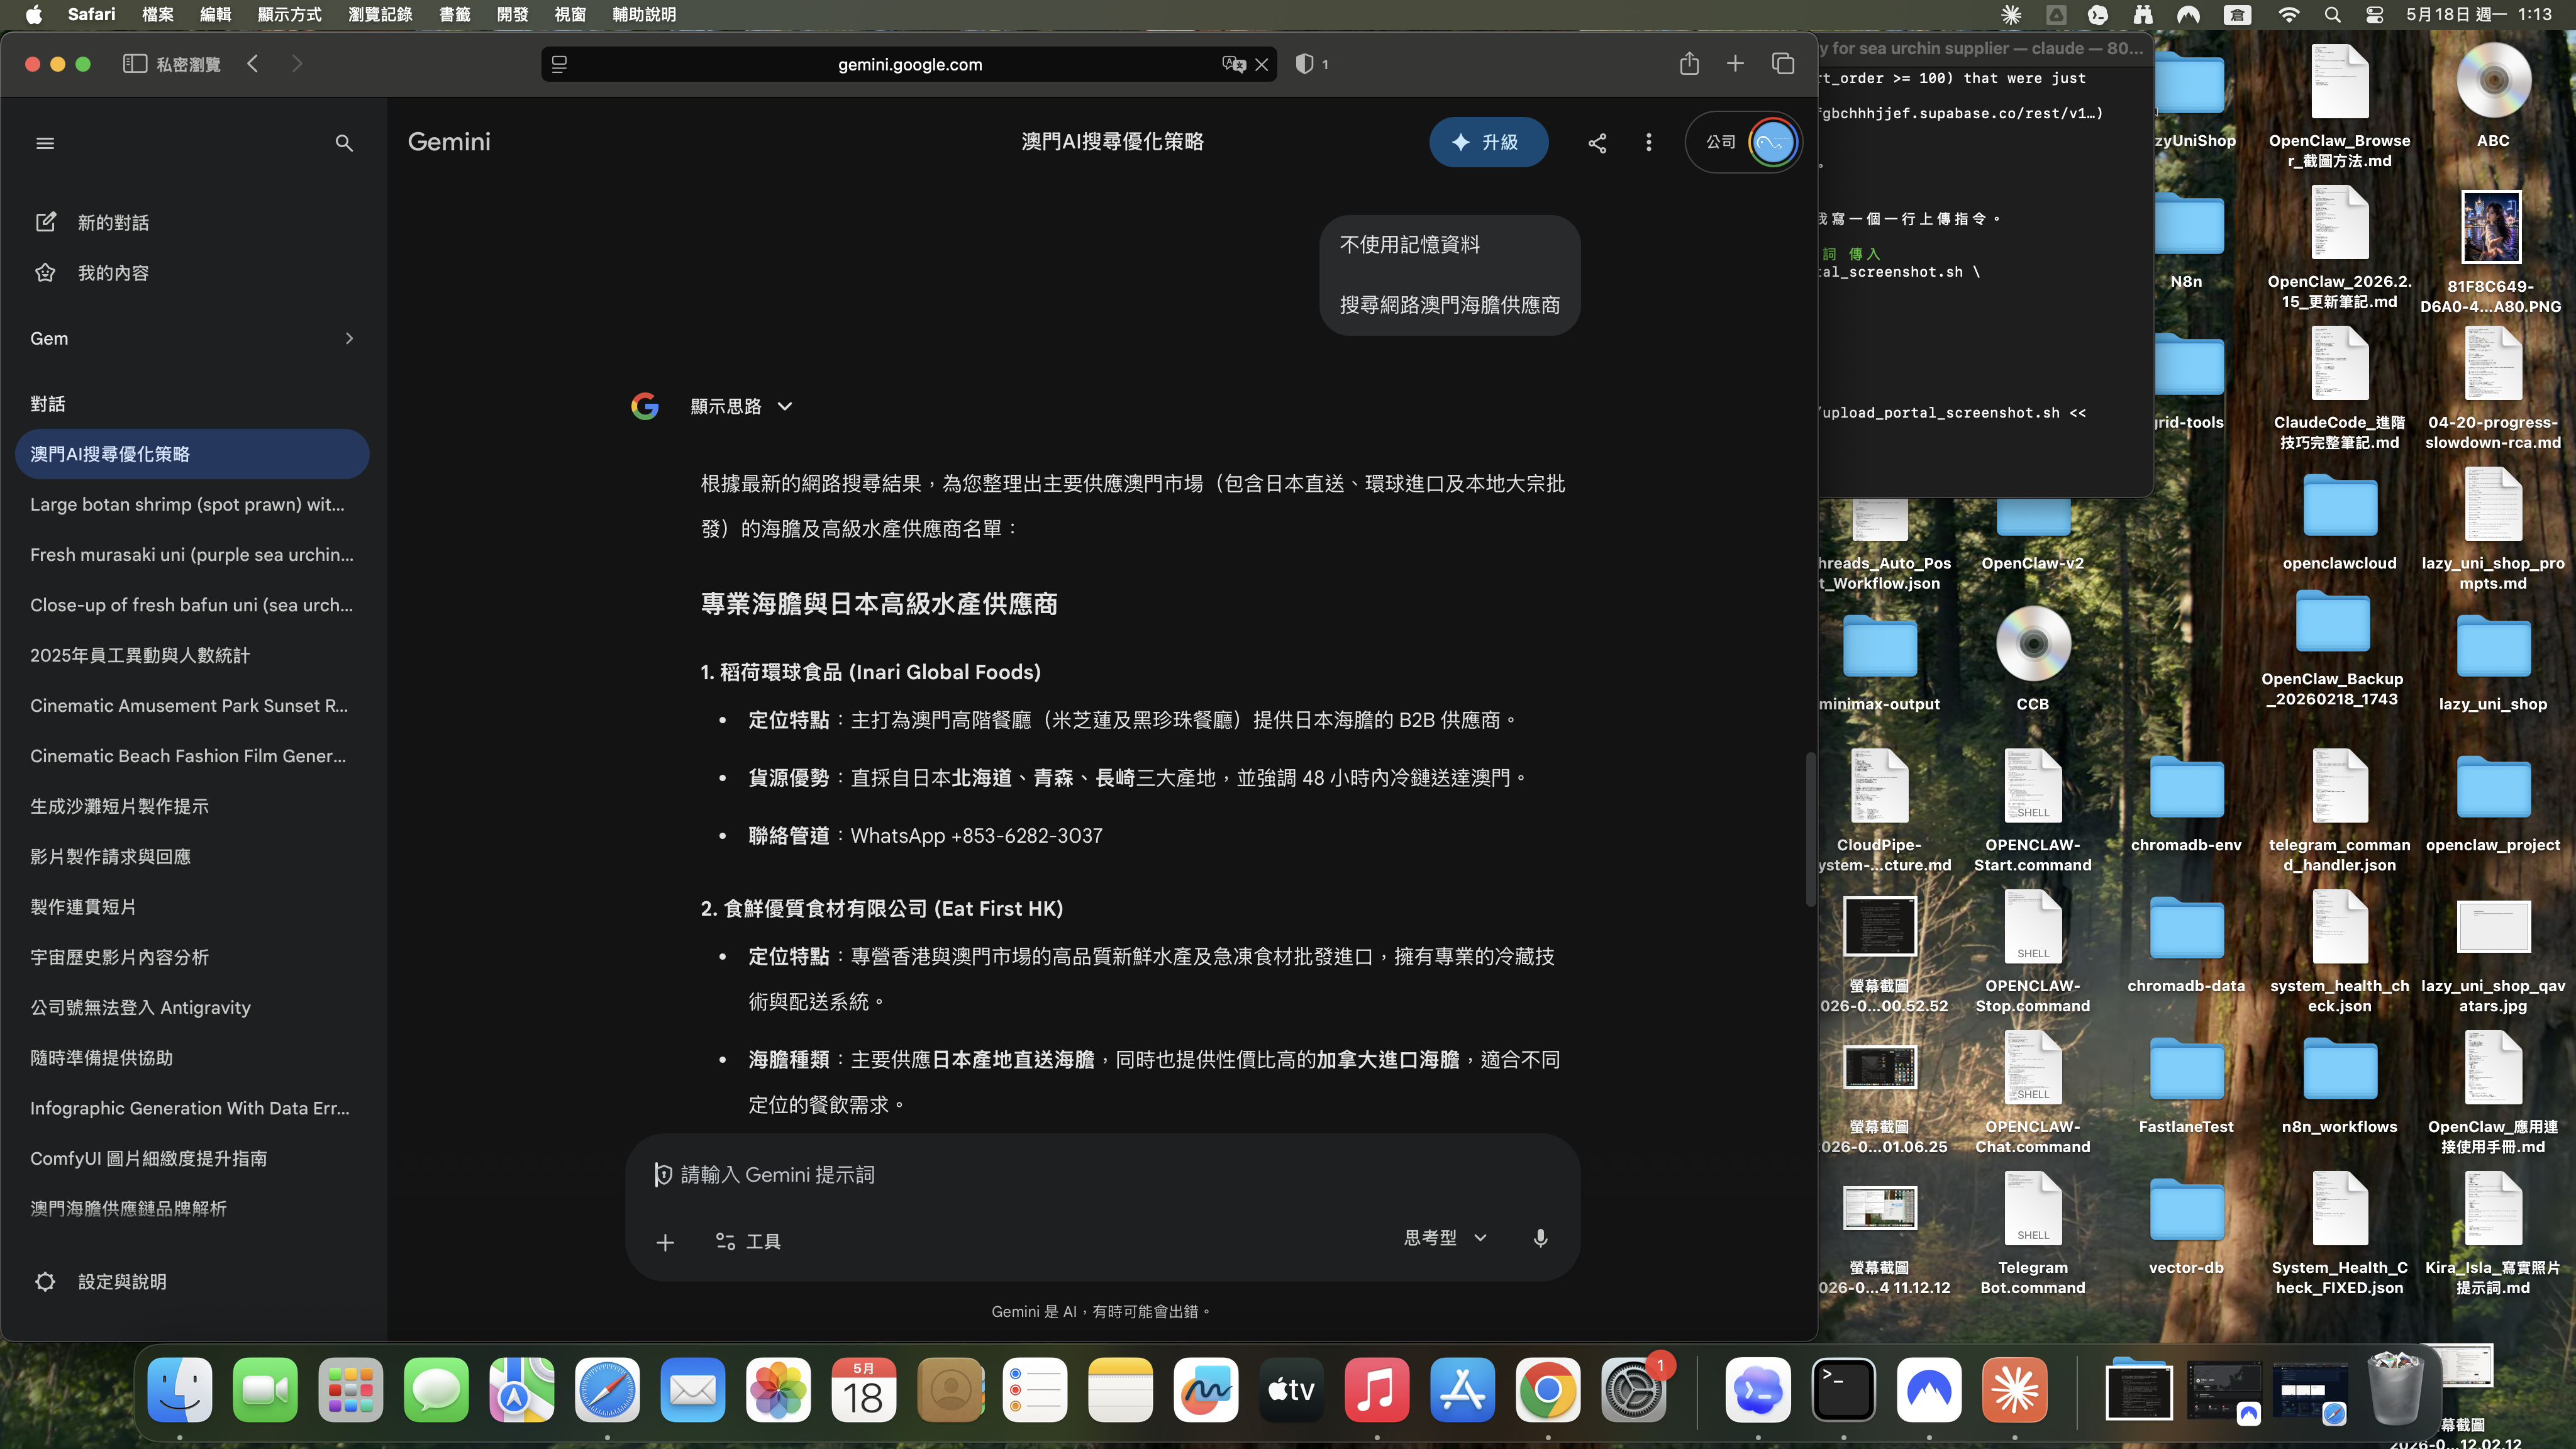Open conversation Cinematic Beach Fashion Film
The image size is (2576, 1449).
(x=192, y=756)
